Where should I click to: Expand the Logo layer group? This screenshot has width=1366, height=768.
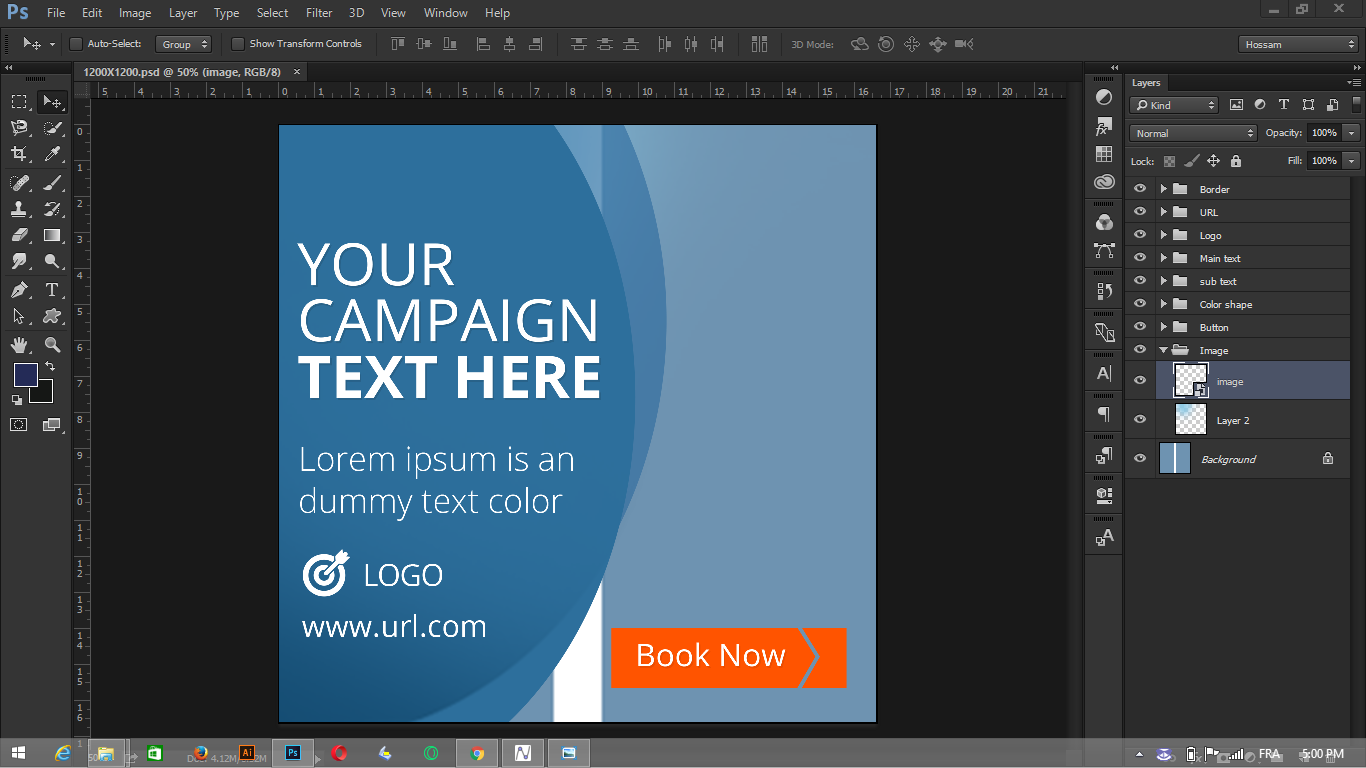point(1163,234)
